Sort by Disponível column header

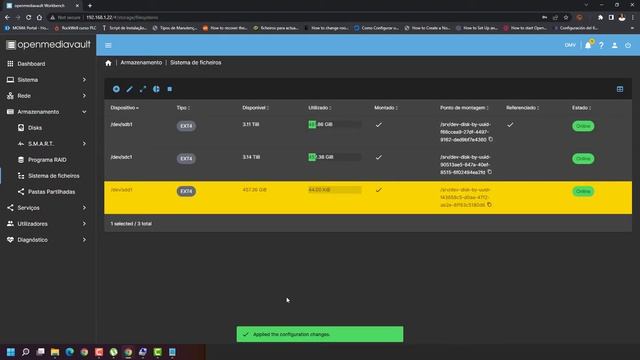pyautogui.click(x=255, y=108)
